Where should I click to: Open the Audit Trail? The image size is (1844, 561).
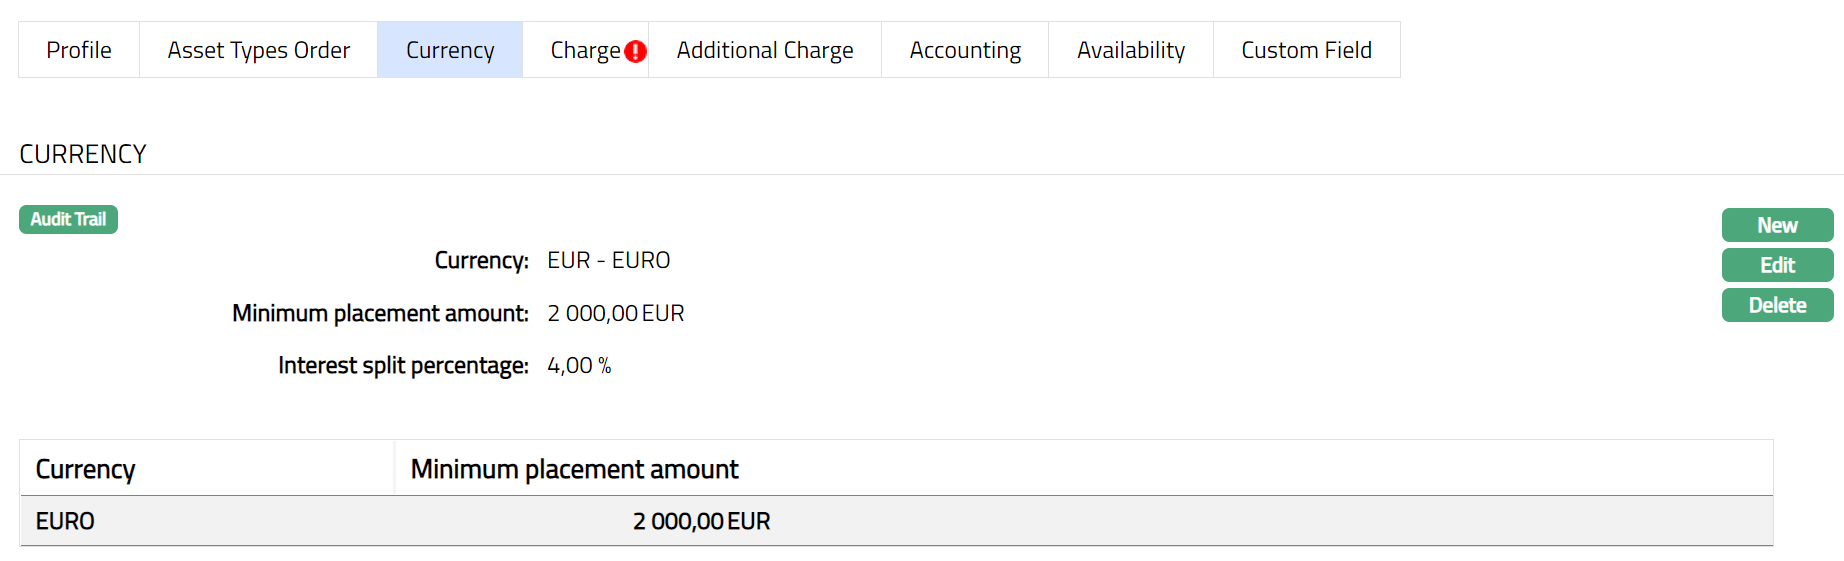(68, 219)
